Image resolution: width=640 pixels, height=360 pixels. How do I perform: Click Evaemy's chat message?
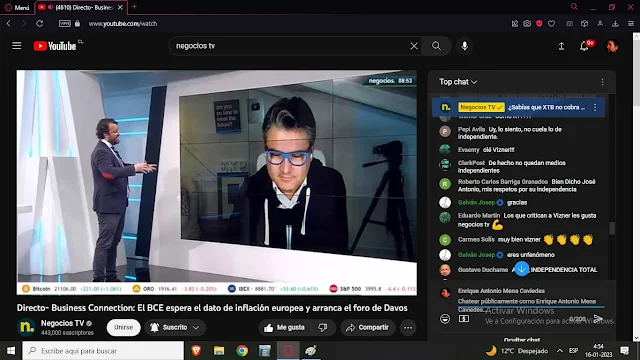518,150
